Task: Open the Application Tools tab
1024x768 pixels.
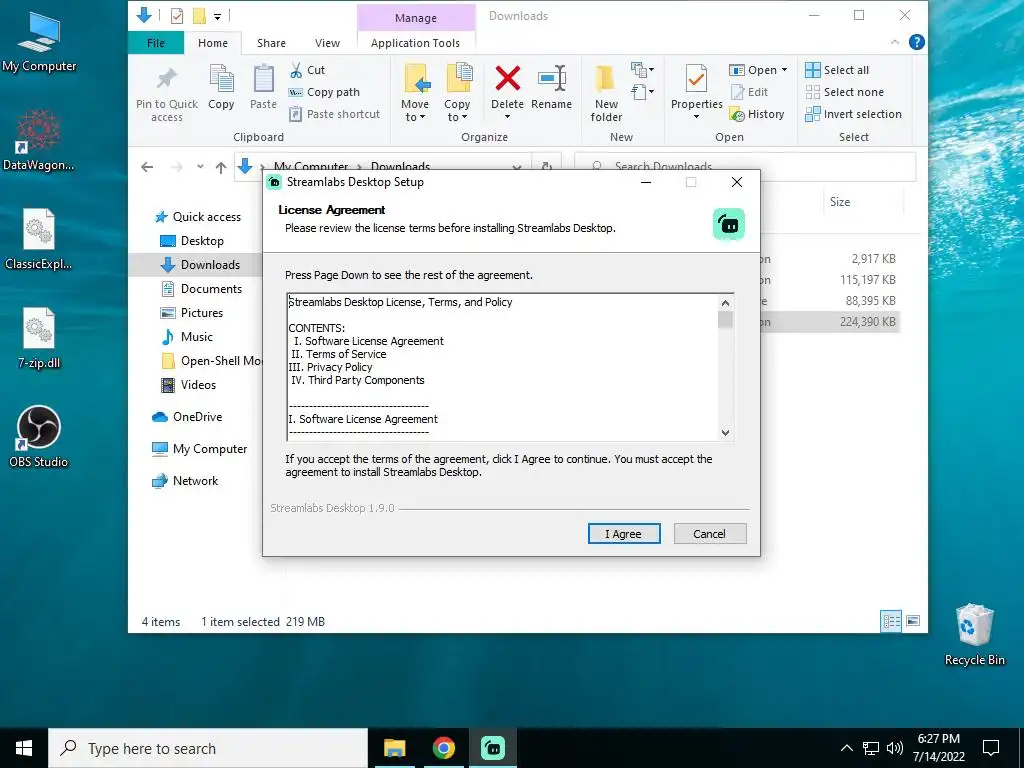Action: point(415,43)
